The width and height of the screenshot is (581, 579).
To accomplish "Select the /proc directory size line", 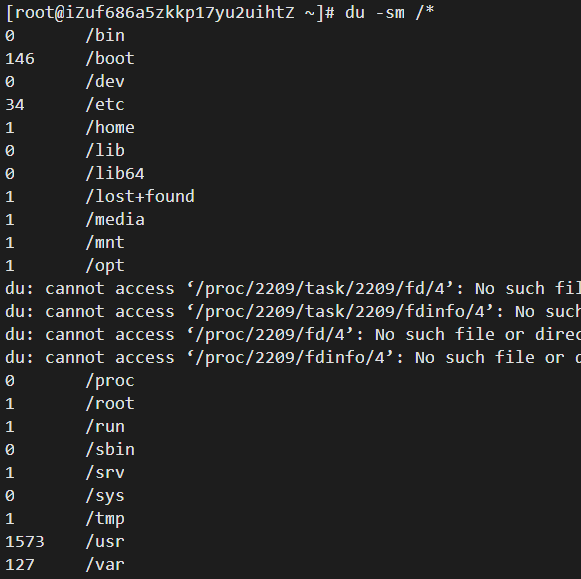I will coord(70,381).
